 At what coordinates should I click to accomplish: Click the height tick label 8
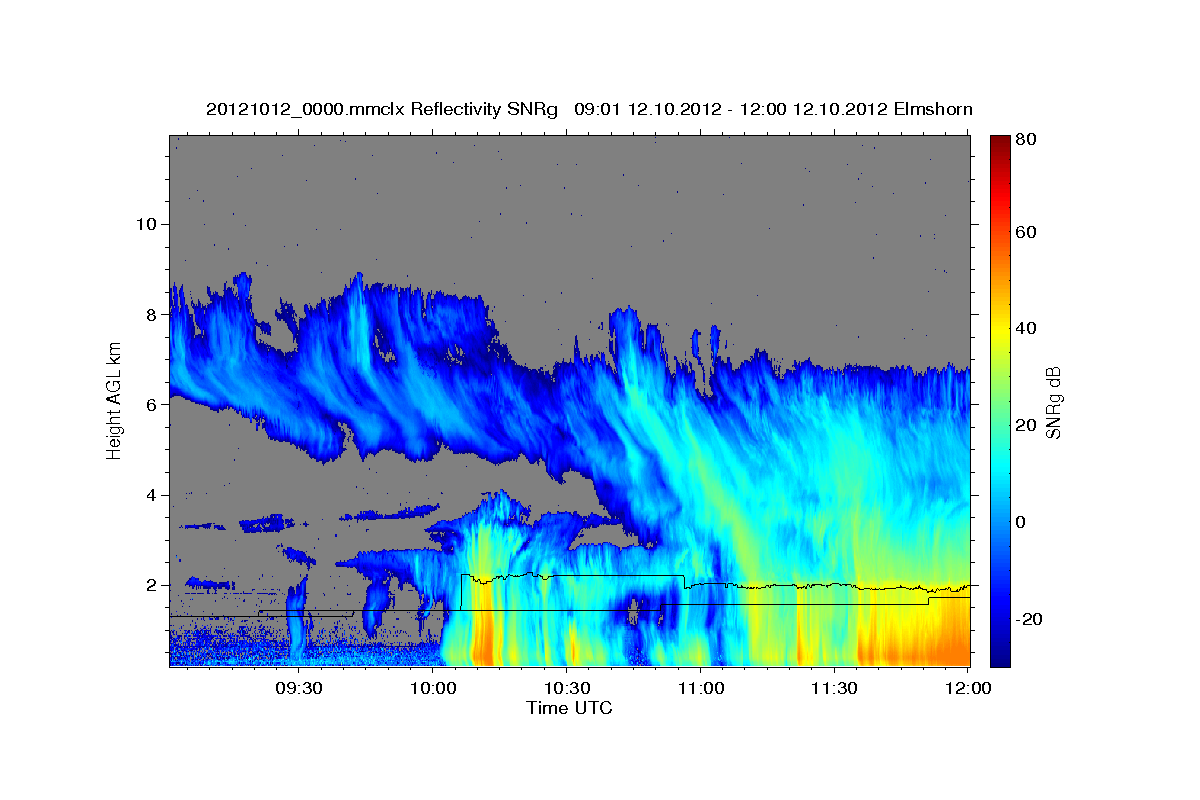coord(152,314)
